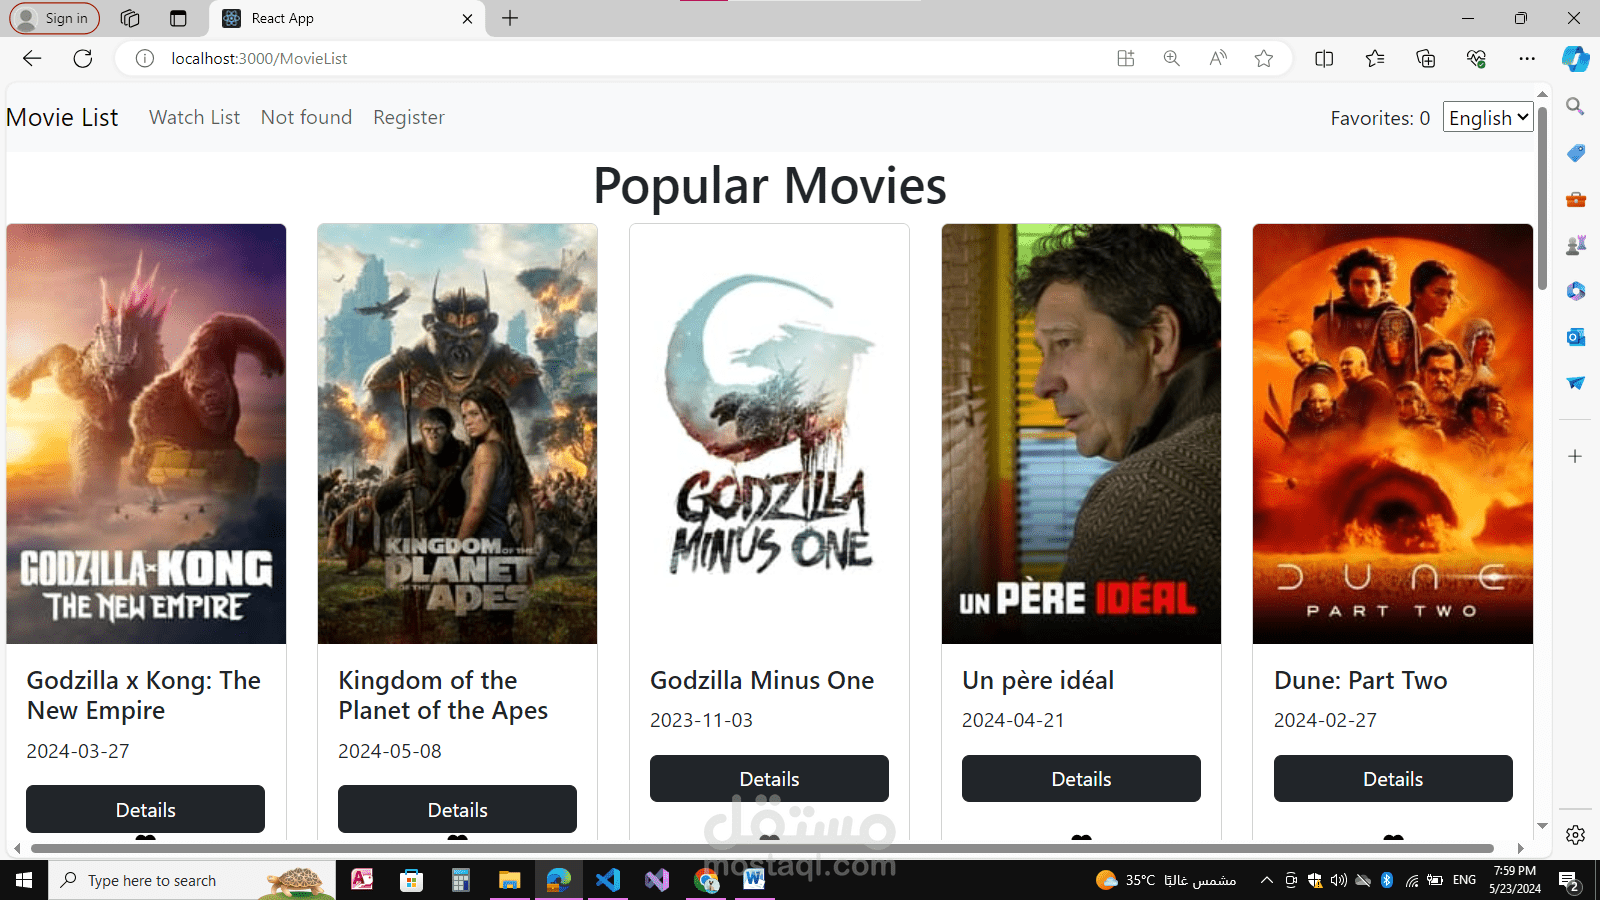This screenshot has height=900, width=1600.
Task: Click the Dune: Part Two poster
Action: tap(1393, 434)
